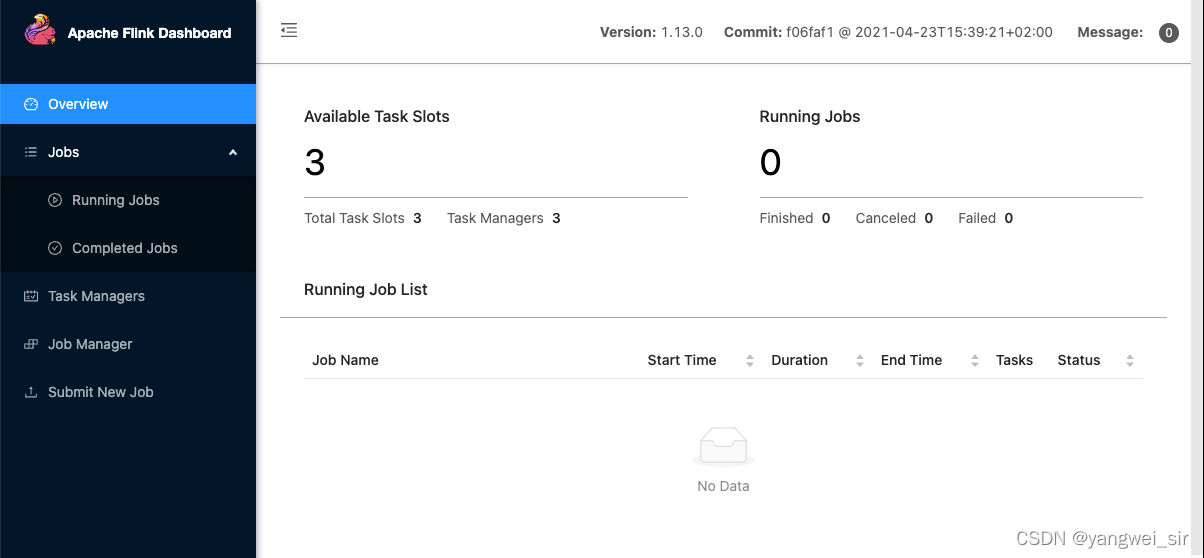
Task: Click the Available Task Slots heading
Action: [377, 116]
